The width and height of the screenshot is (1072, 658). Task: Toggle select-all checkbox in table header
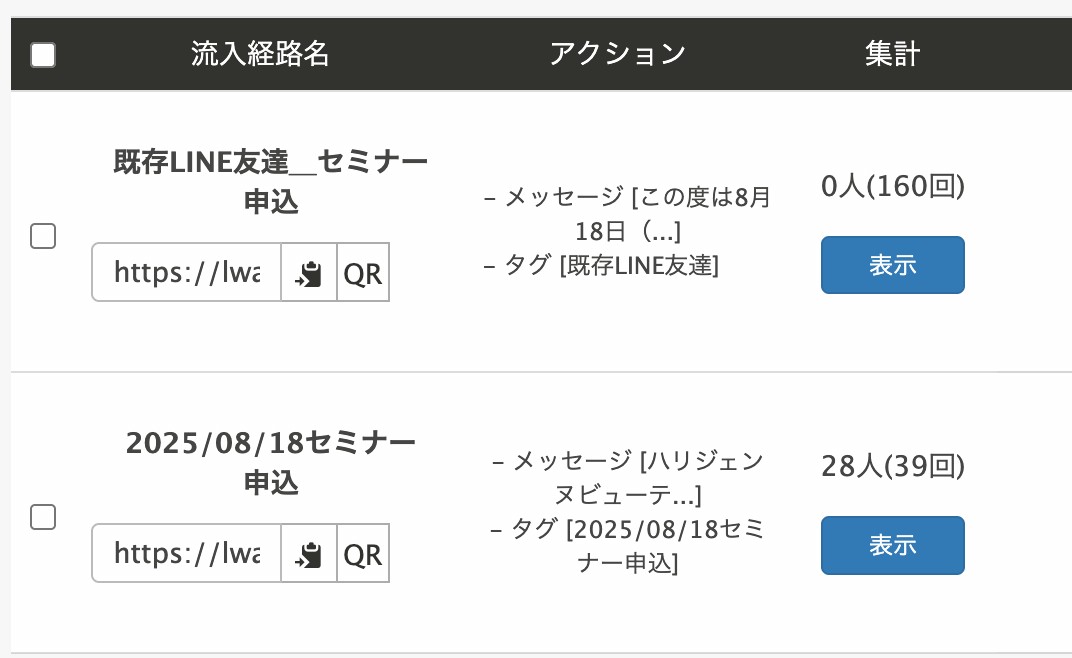click(x=43, y=55)
